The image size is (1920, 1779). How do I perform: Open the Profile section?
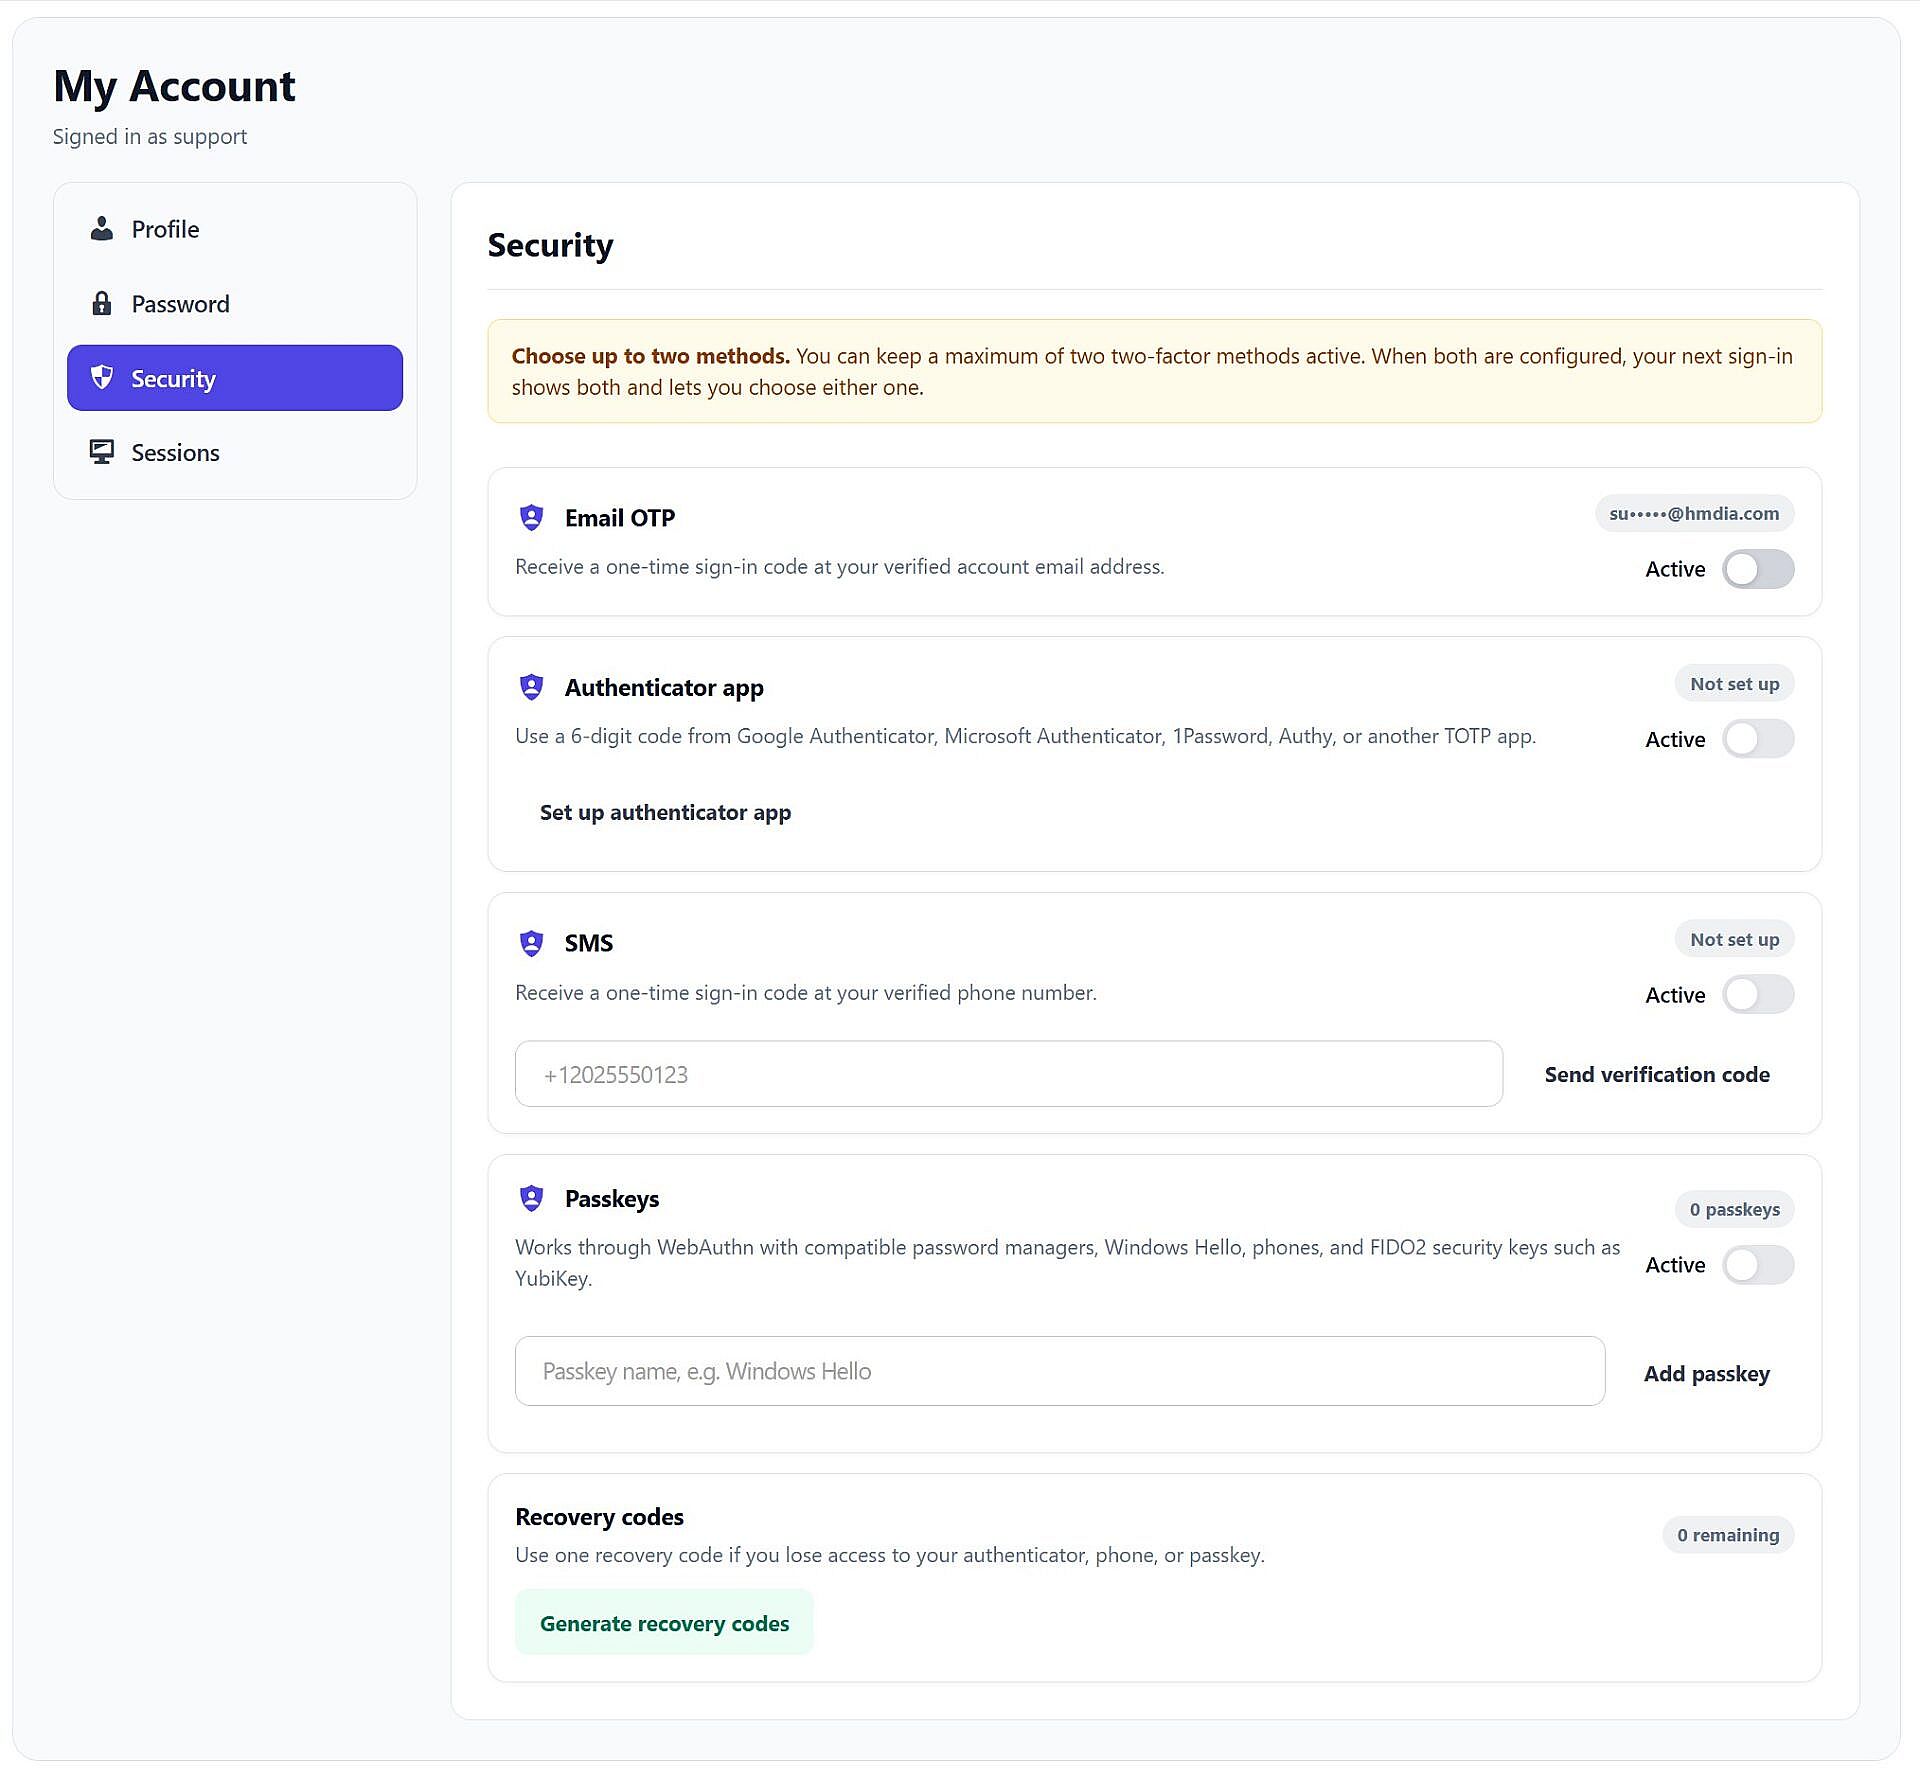coord(235,229)
